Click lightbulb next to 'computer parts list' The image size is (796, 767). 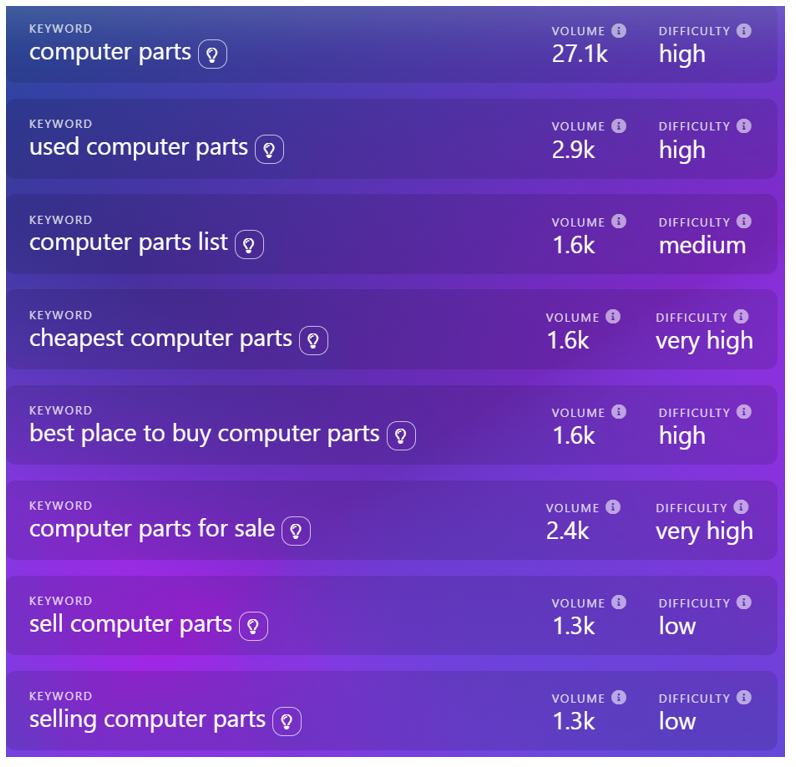249,245
